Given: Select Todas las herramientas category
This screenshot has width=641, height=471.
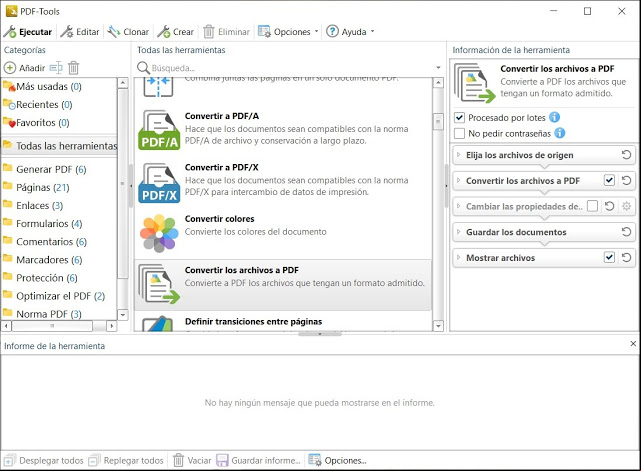Looking at the screenshot, I should coord(59,146).
